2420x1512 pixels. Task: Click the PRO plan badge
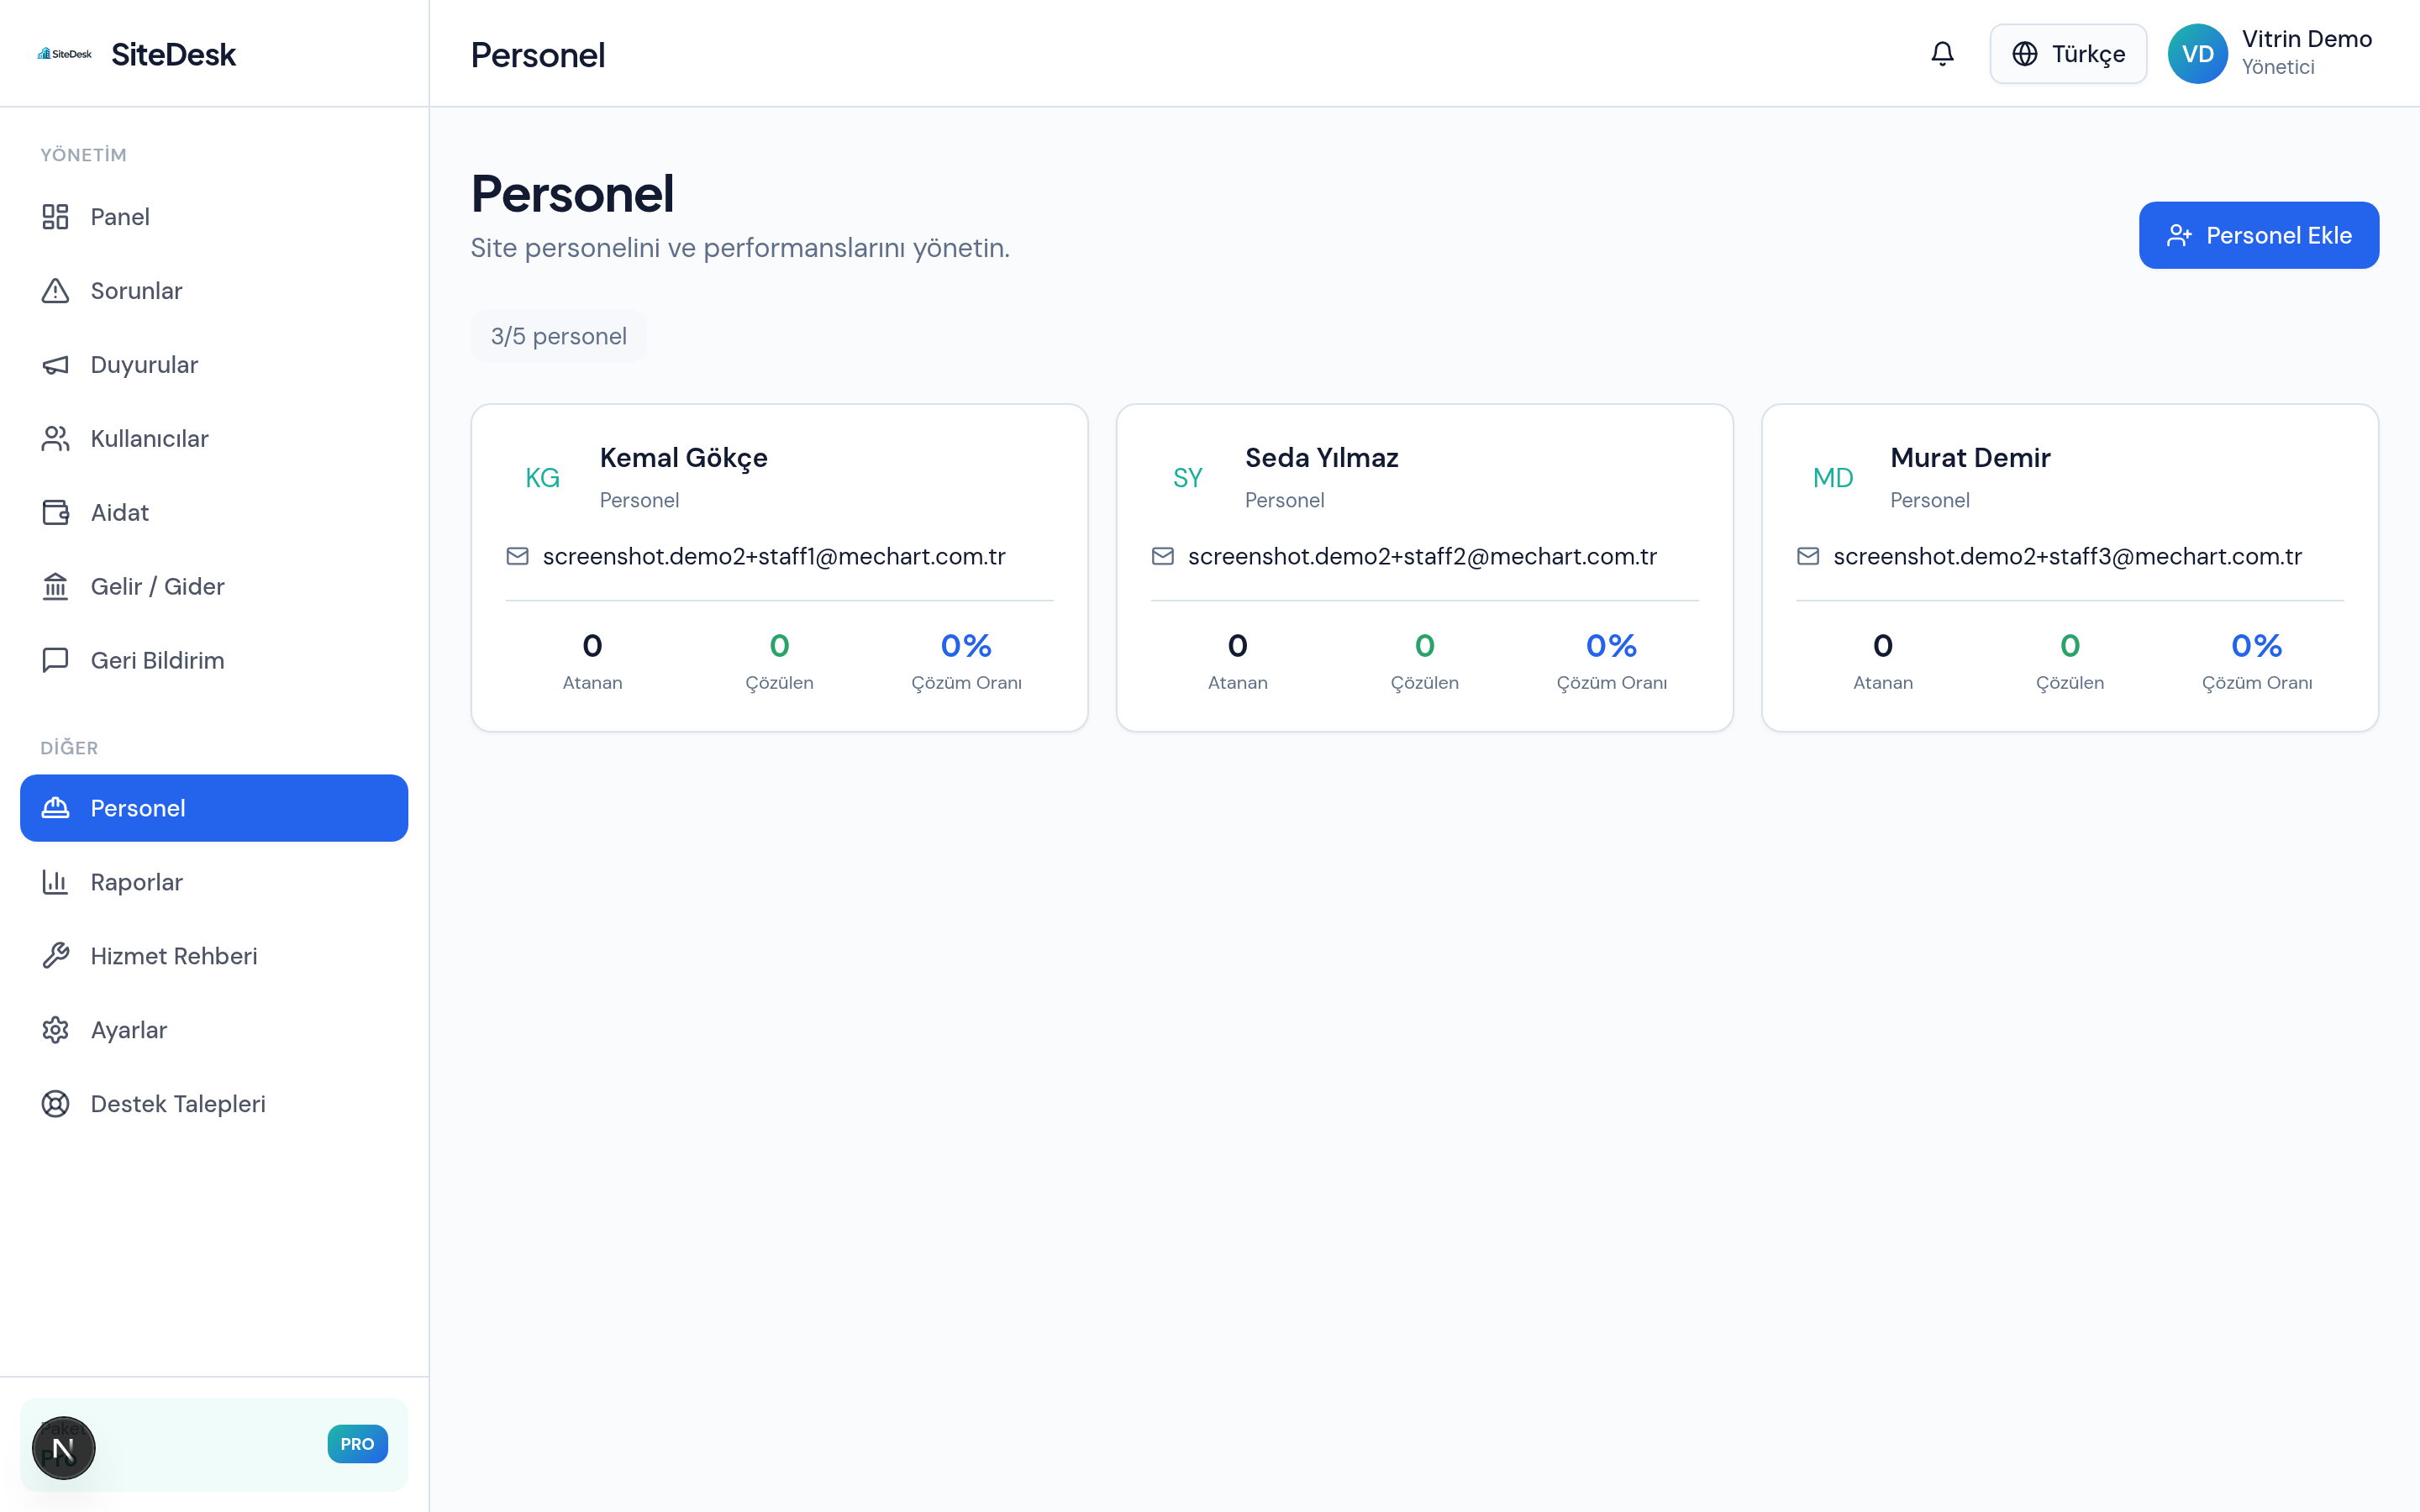[357, 1444]
